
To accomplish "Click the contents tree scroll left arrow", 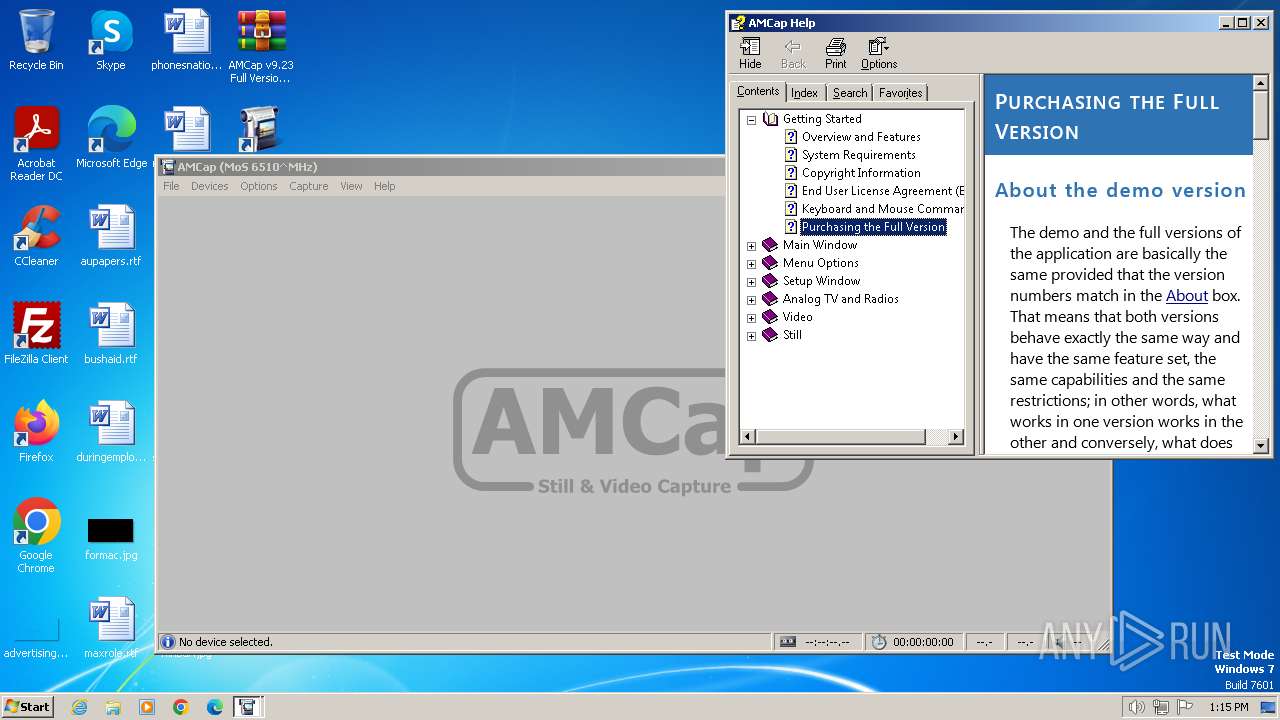I will 748,437.
